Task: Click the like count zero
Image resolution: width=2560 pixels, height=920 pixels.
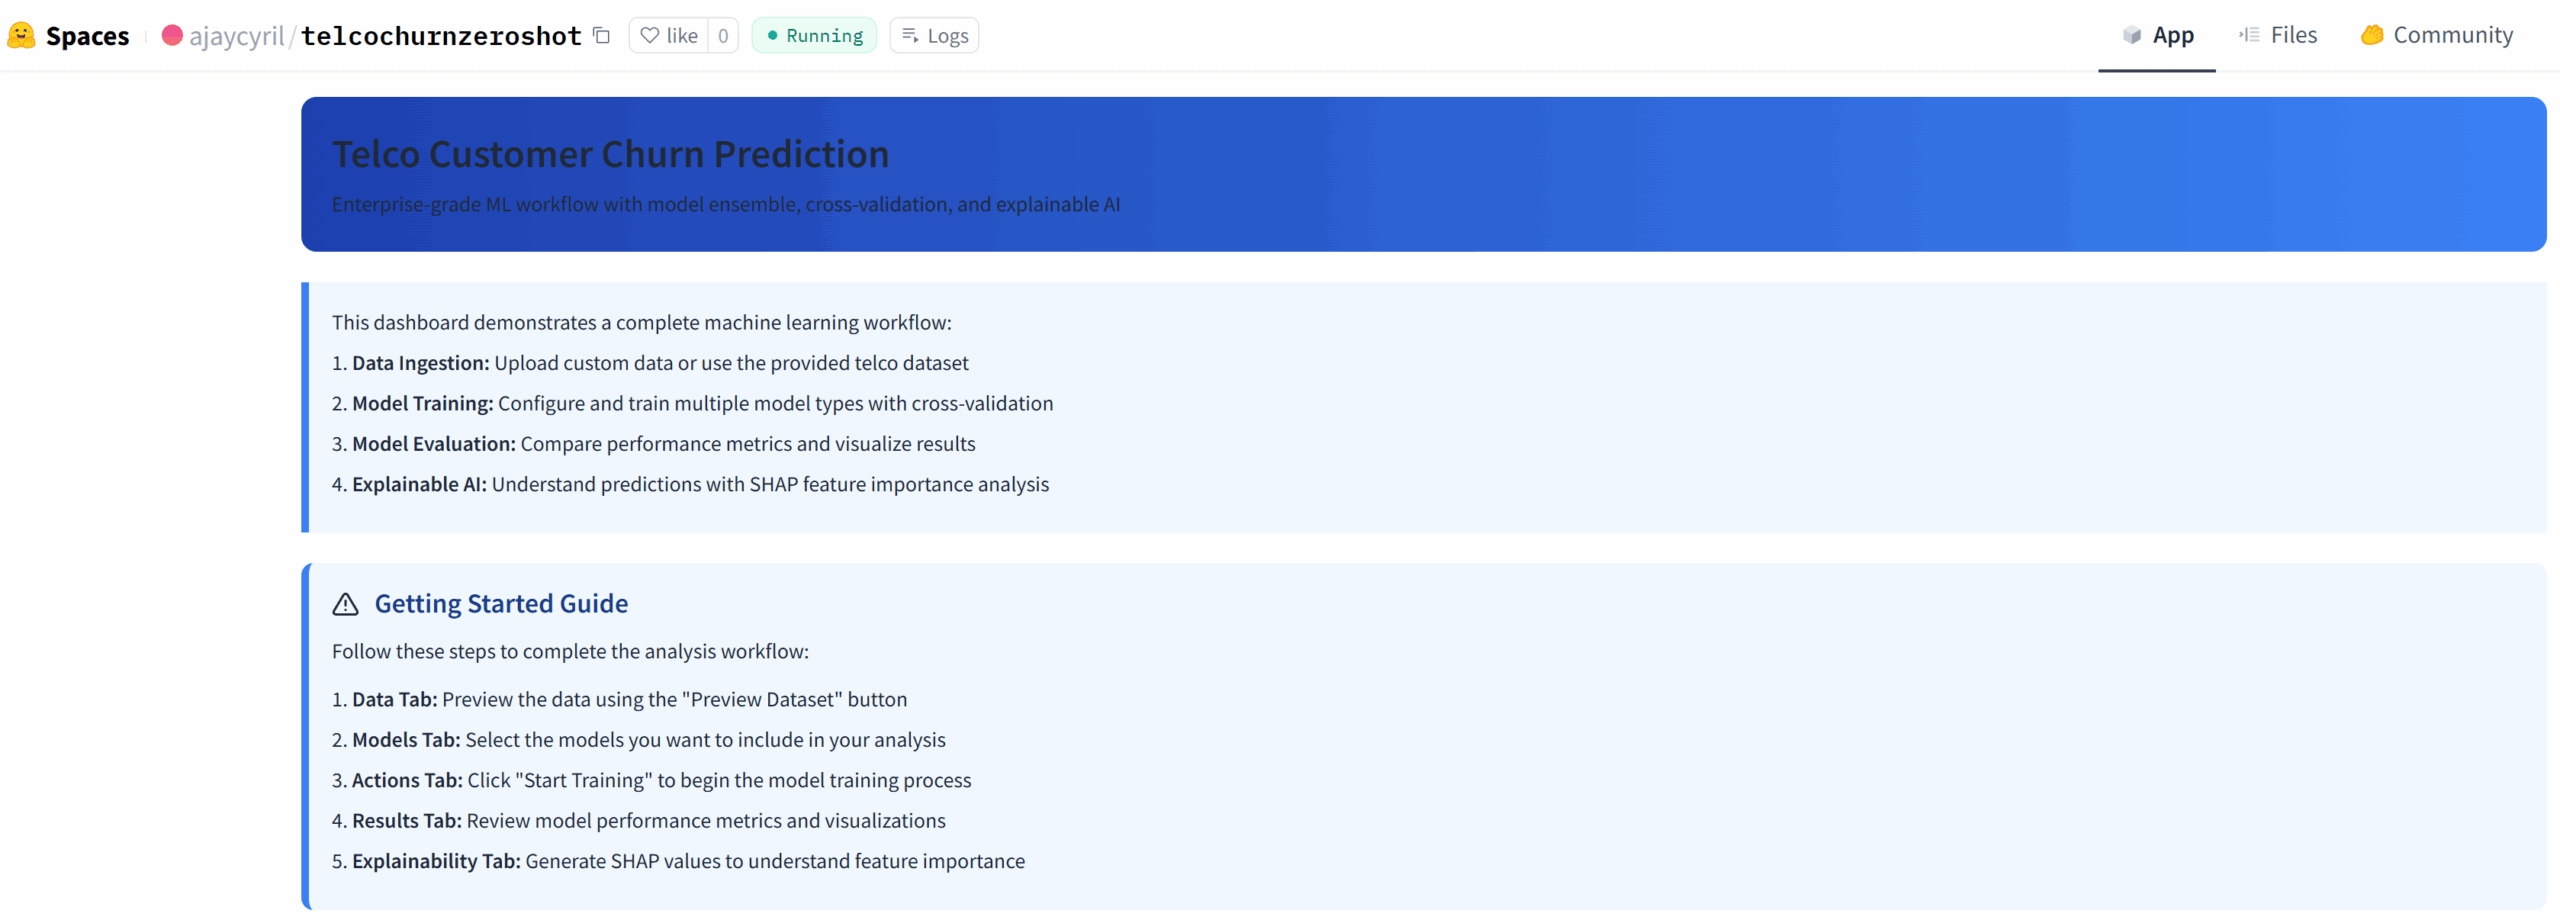Action: pos(721,35)
